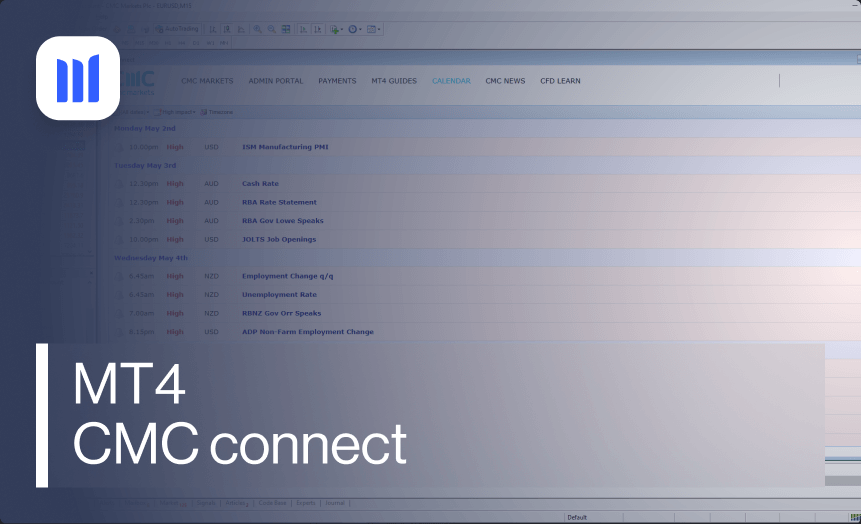Screen dimensions: 861x524
Task: Select the W1 timeframe button
Action: [210, 43]
